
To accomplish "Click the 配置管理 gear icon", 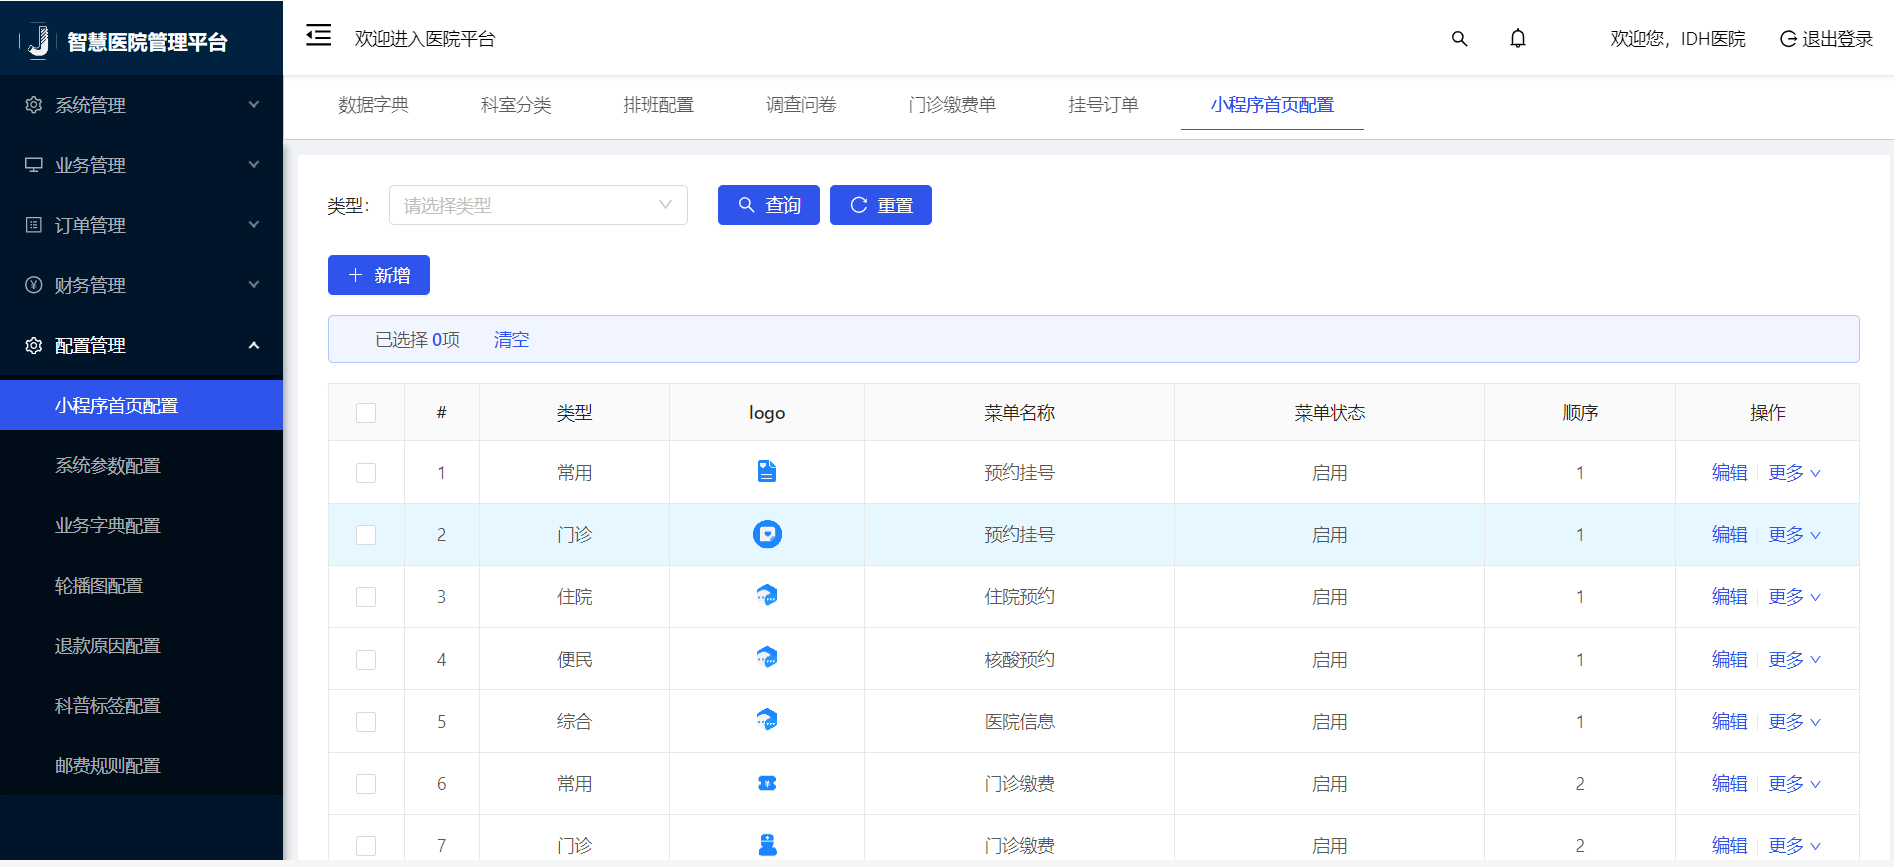I will point(34,345).
